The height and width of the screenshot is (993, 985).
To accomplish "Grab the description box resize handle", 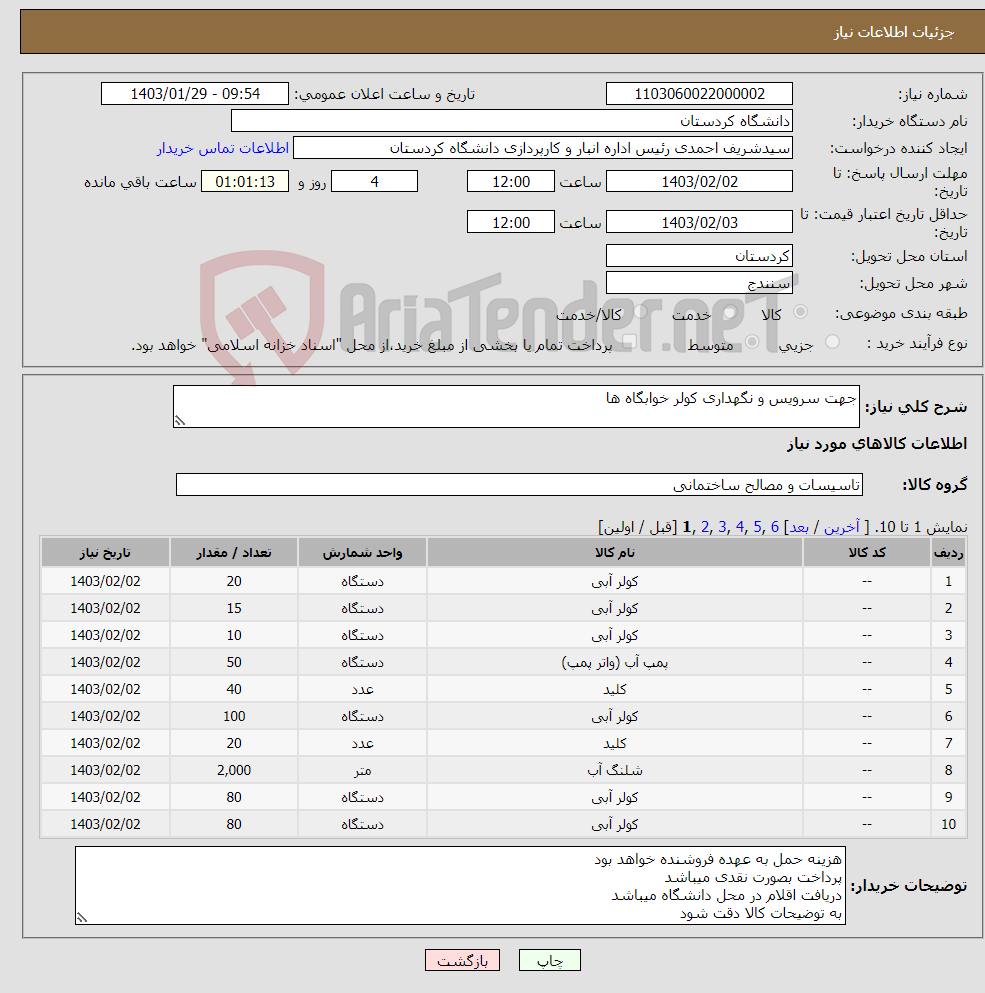I will [180, 421].
